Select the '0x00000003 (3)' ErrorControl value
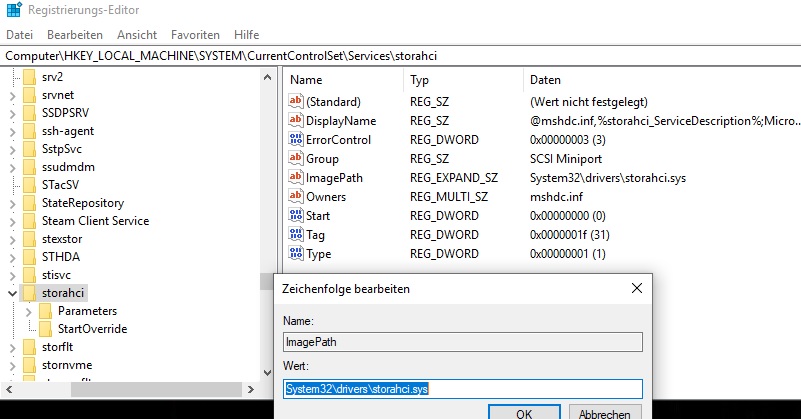The image size is (801, 419). click(x=568, y=139)
